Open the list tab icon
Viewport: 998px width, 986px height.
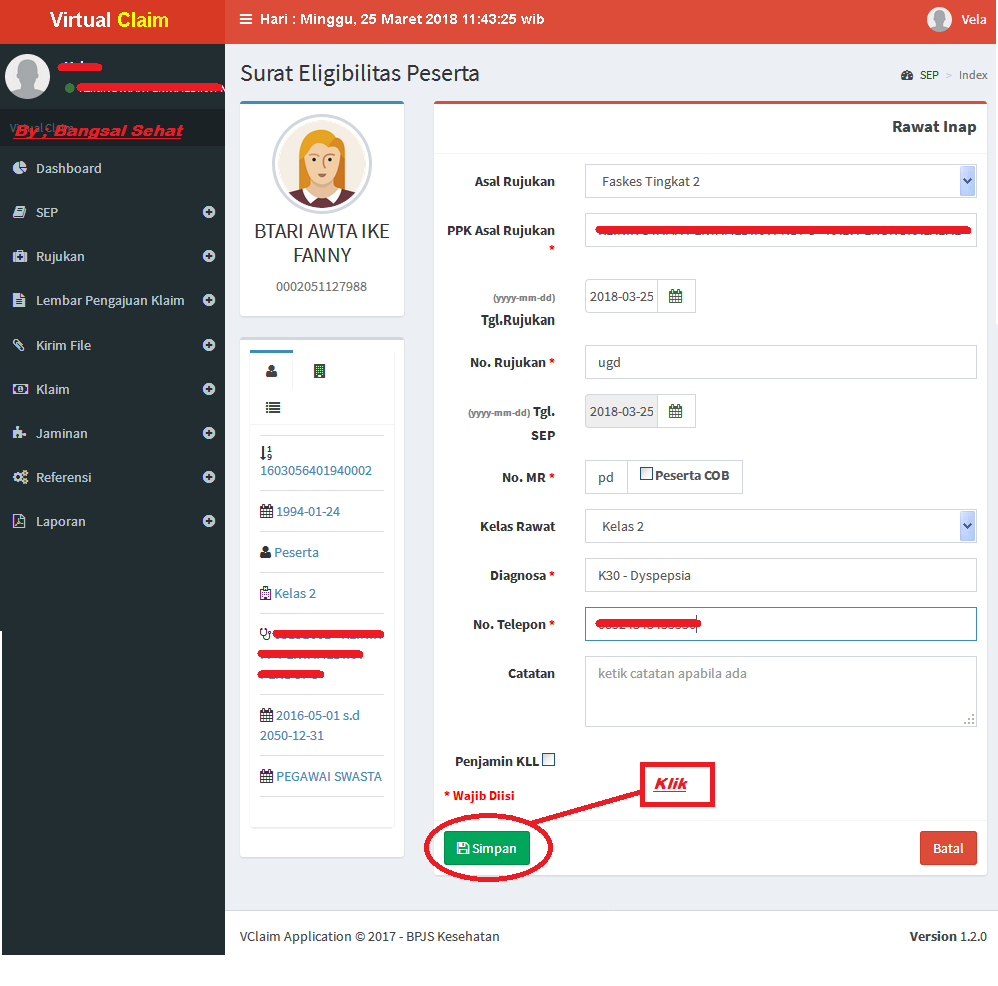point(273,407)
